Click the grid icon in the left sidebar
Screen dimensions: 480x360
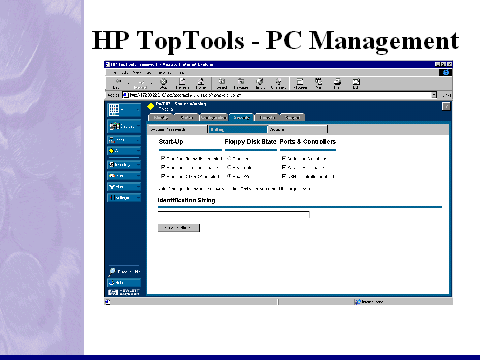114,110
